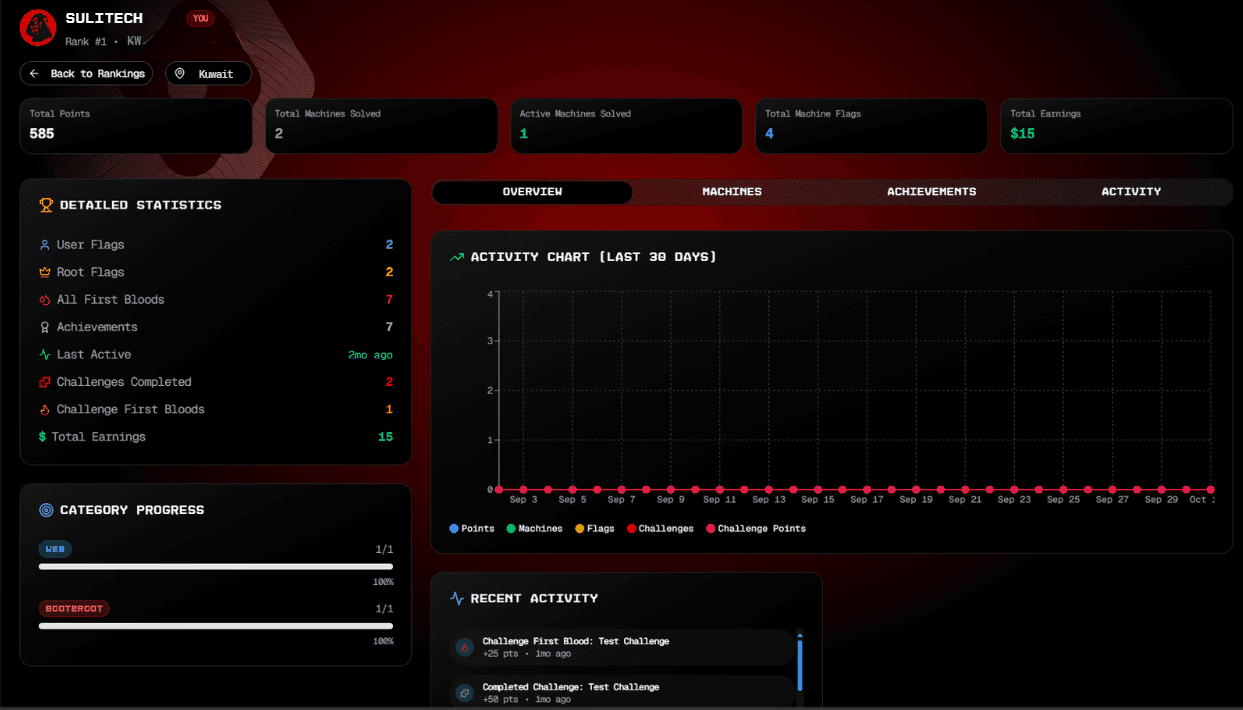Click the SULITECH username heading
The width and height of the screenshot is (1243, 710).
click(104, 18)
